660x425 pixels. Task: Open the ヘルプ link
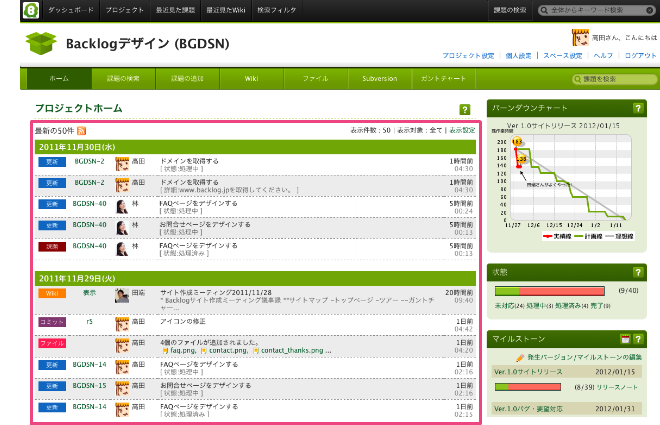(603, 56)
